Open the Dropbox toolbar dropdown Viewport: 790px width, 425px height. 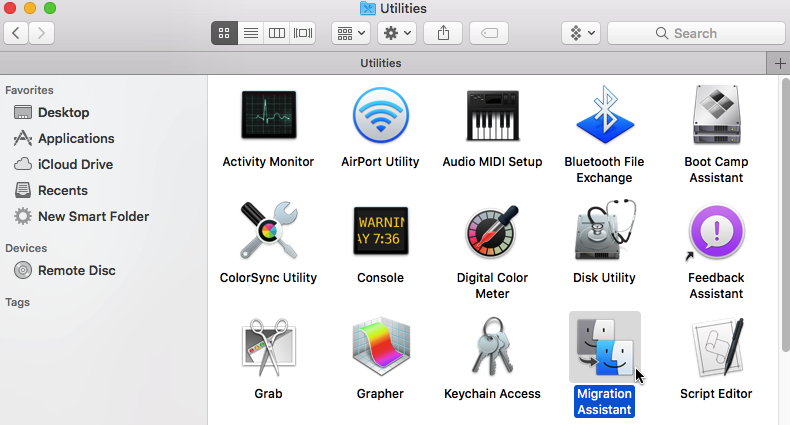[581, 33]
